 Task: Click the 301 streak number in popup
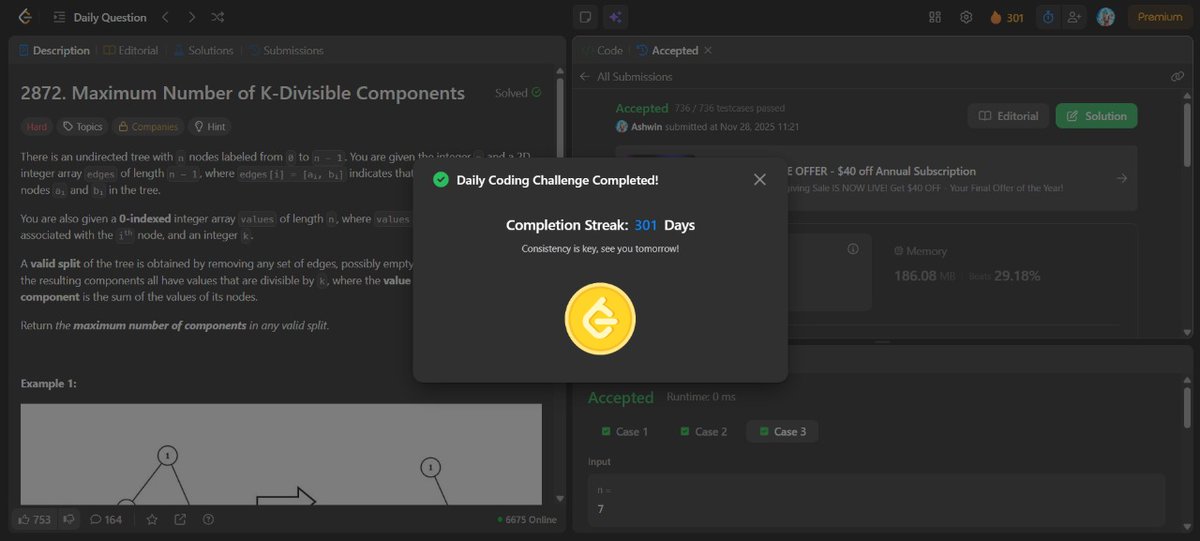[646, 225]
